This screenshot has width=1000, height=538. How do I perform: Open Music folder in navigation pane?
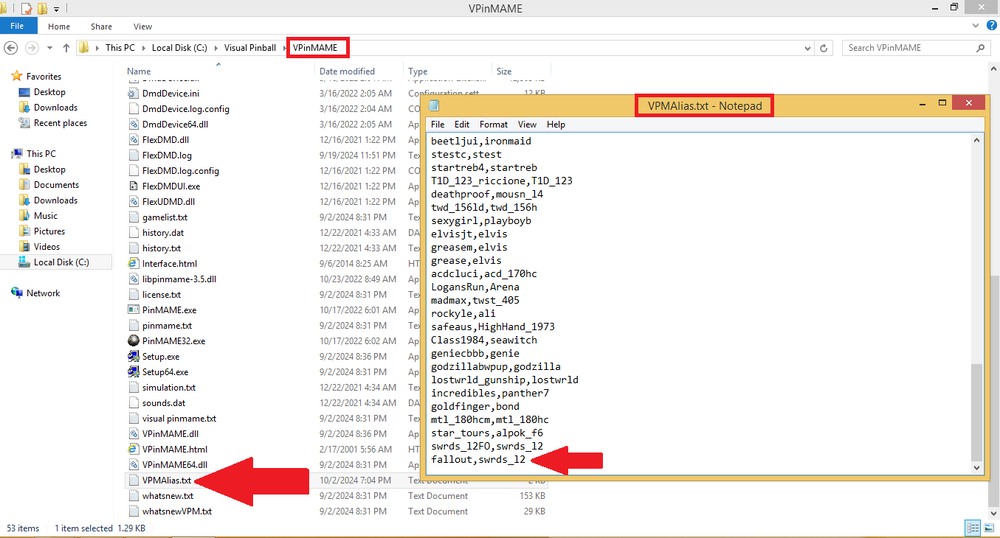(45, 215)
